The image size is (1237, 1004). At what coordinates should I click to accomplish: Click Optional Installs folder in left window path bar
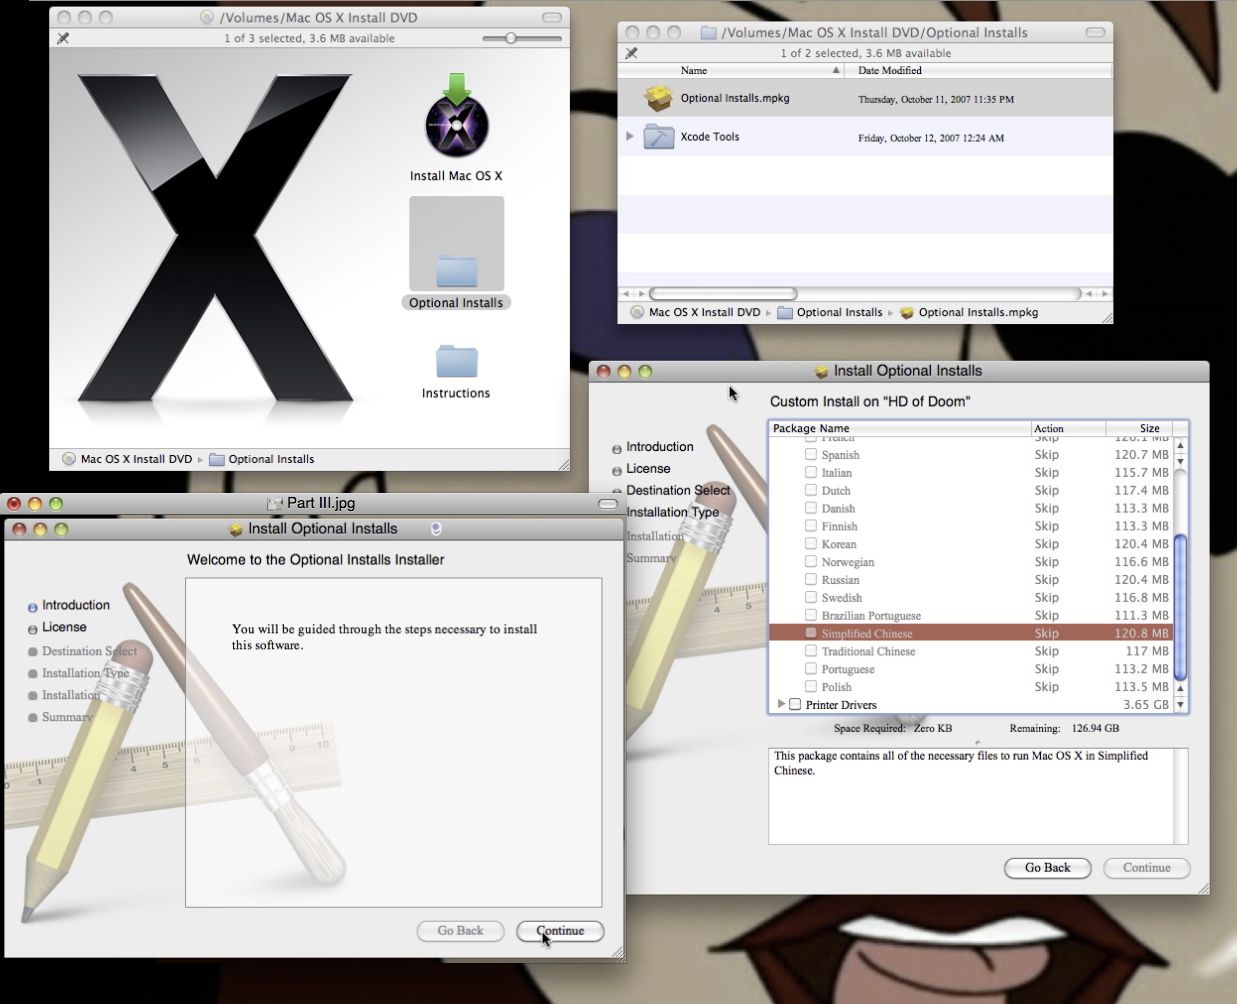262,459
